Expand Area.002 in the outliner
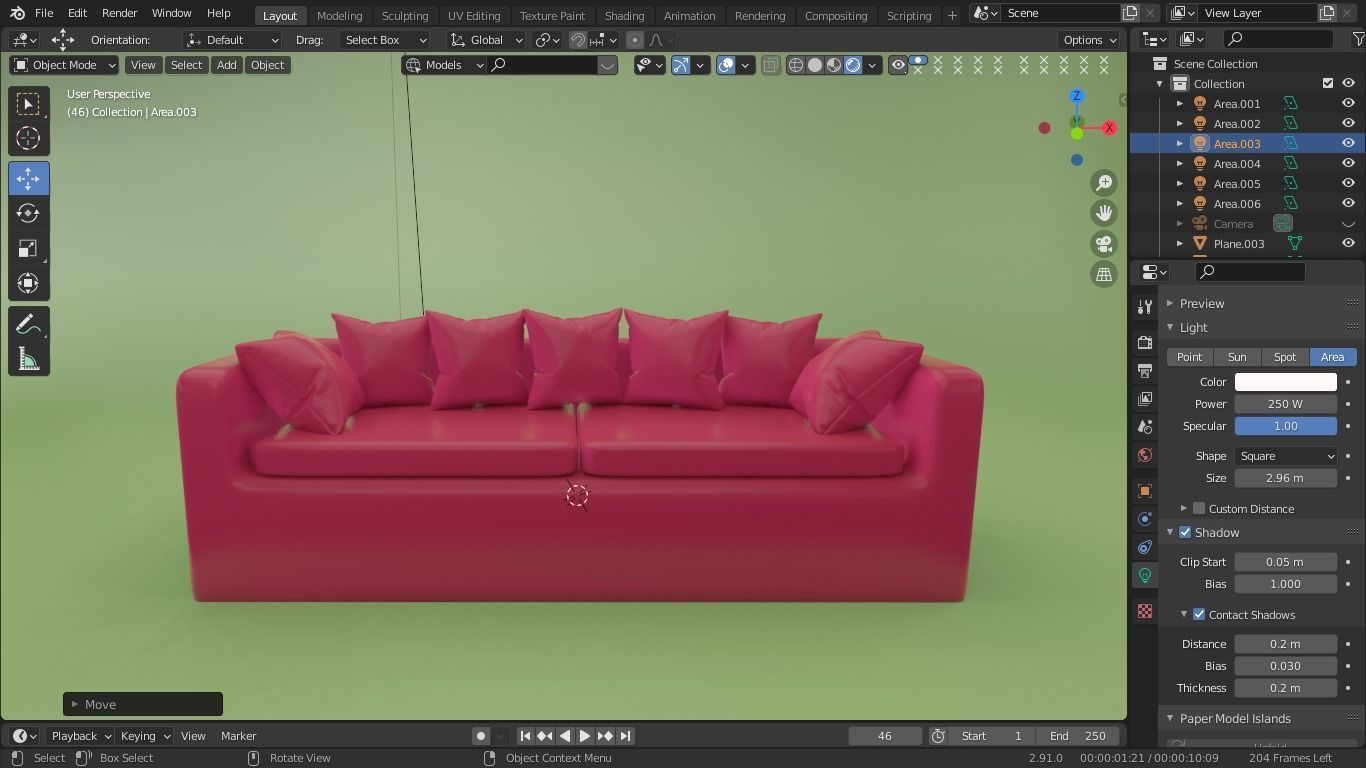 tap(1180, 123)
